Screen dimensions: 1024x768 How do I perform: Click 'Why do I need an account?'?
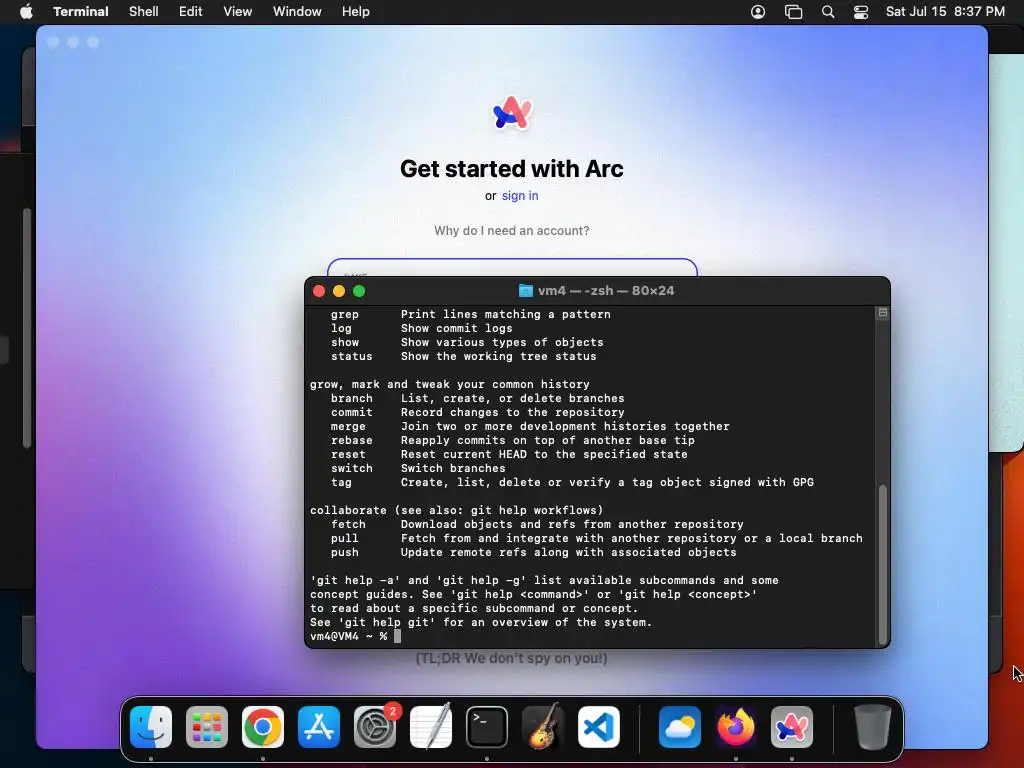coord(511,231)
